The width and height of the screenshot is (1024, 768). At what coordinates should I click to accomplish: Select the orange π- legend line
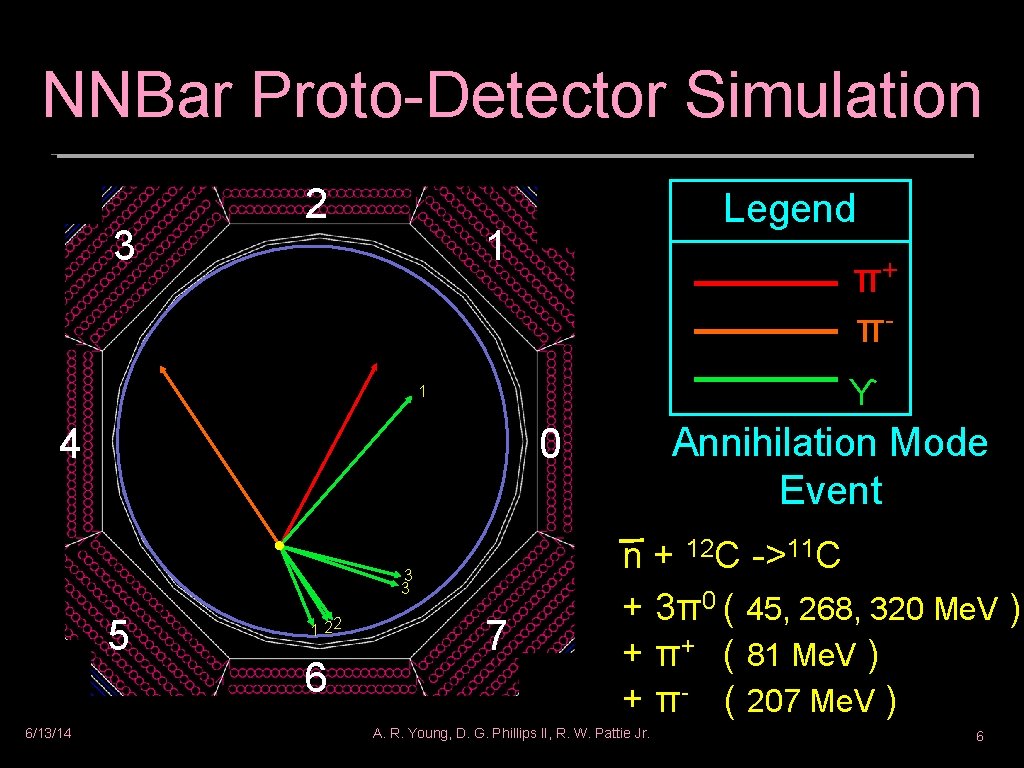765,331
